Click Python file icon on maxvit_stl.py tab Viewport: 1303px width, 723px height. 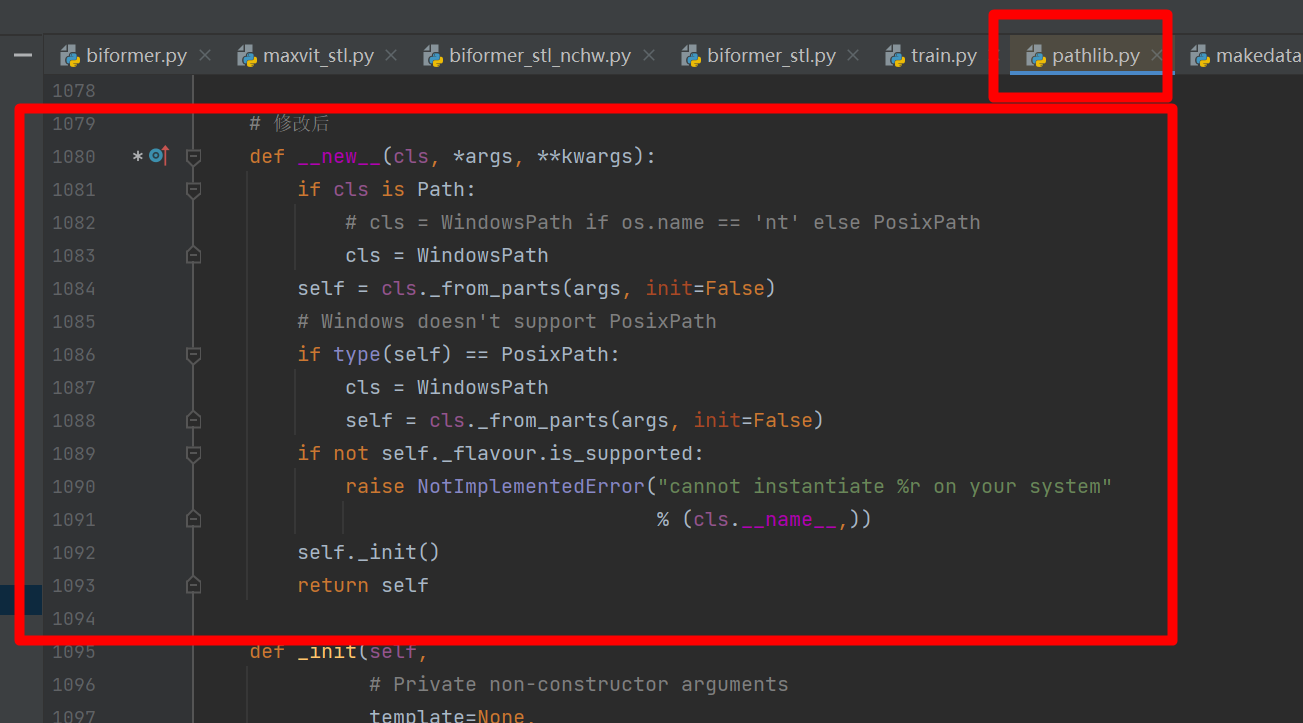246,56
